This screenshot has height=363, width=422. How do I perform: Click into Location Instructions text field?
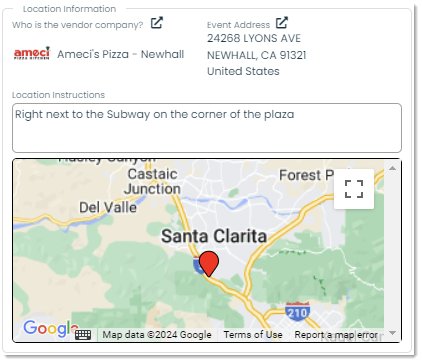point(207,128)
